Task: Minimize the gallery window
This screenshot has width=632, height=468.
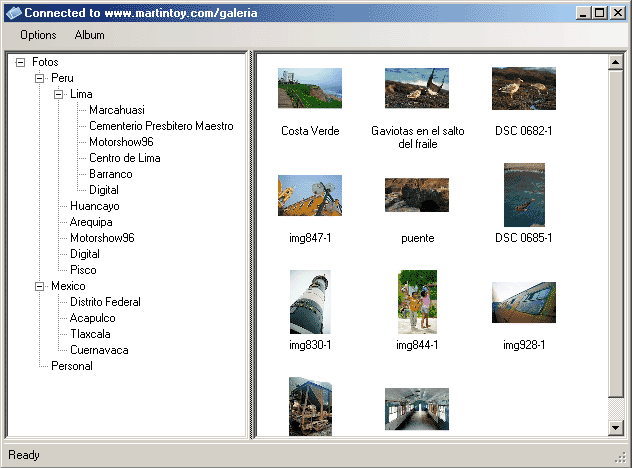Action: click(582, 13)
